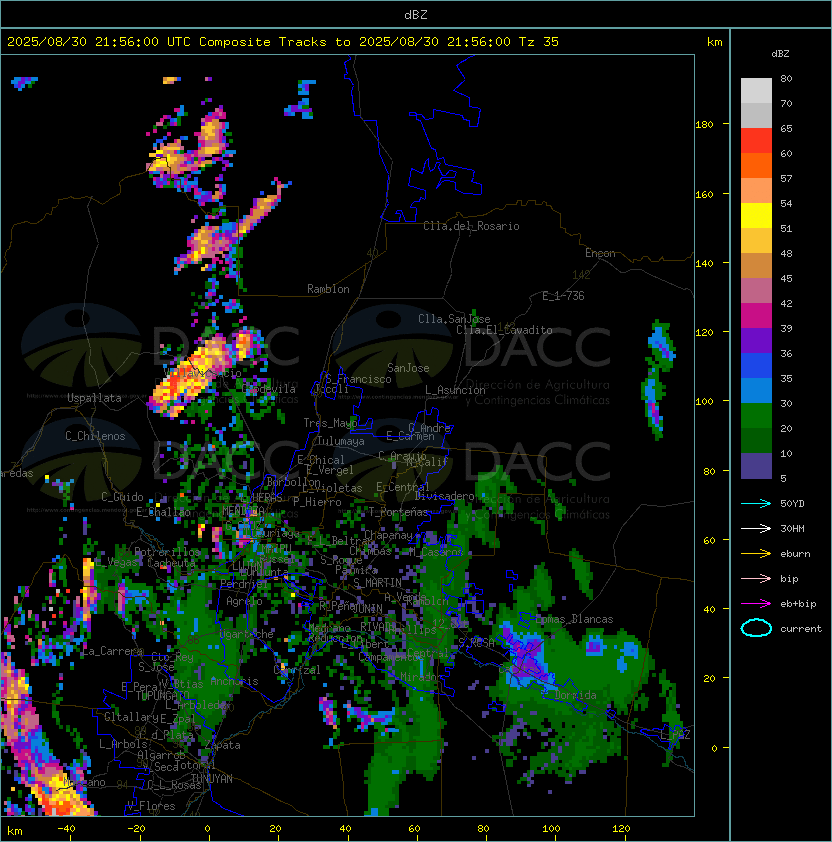
Task: Click the 'Tulumaya' map label
Action: tap(341, 441)
